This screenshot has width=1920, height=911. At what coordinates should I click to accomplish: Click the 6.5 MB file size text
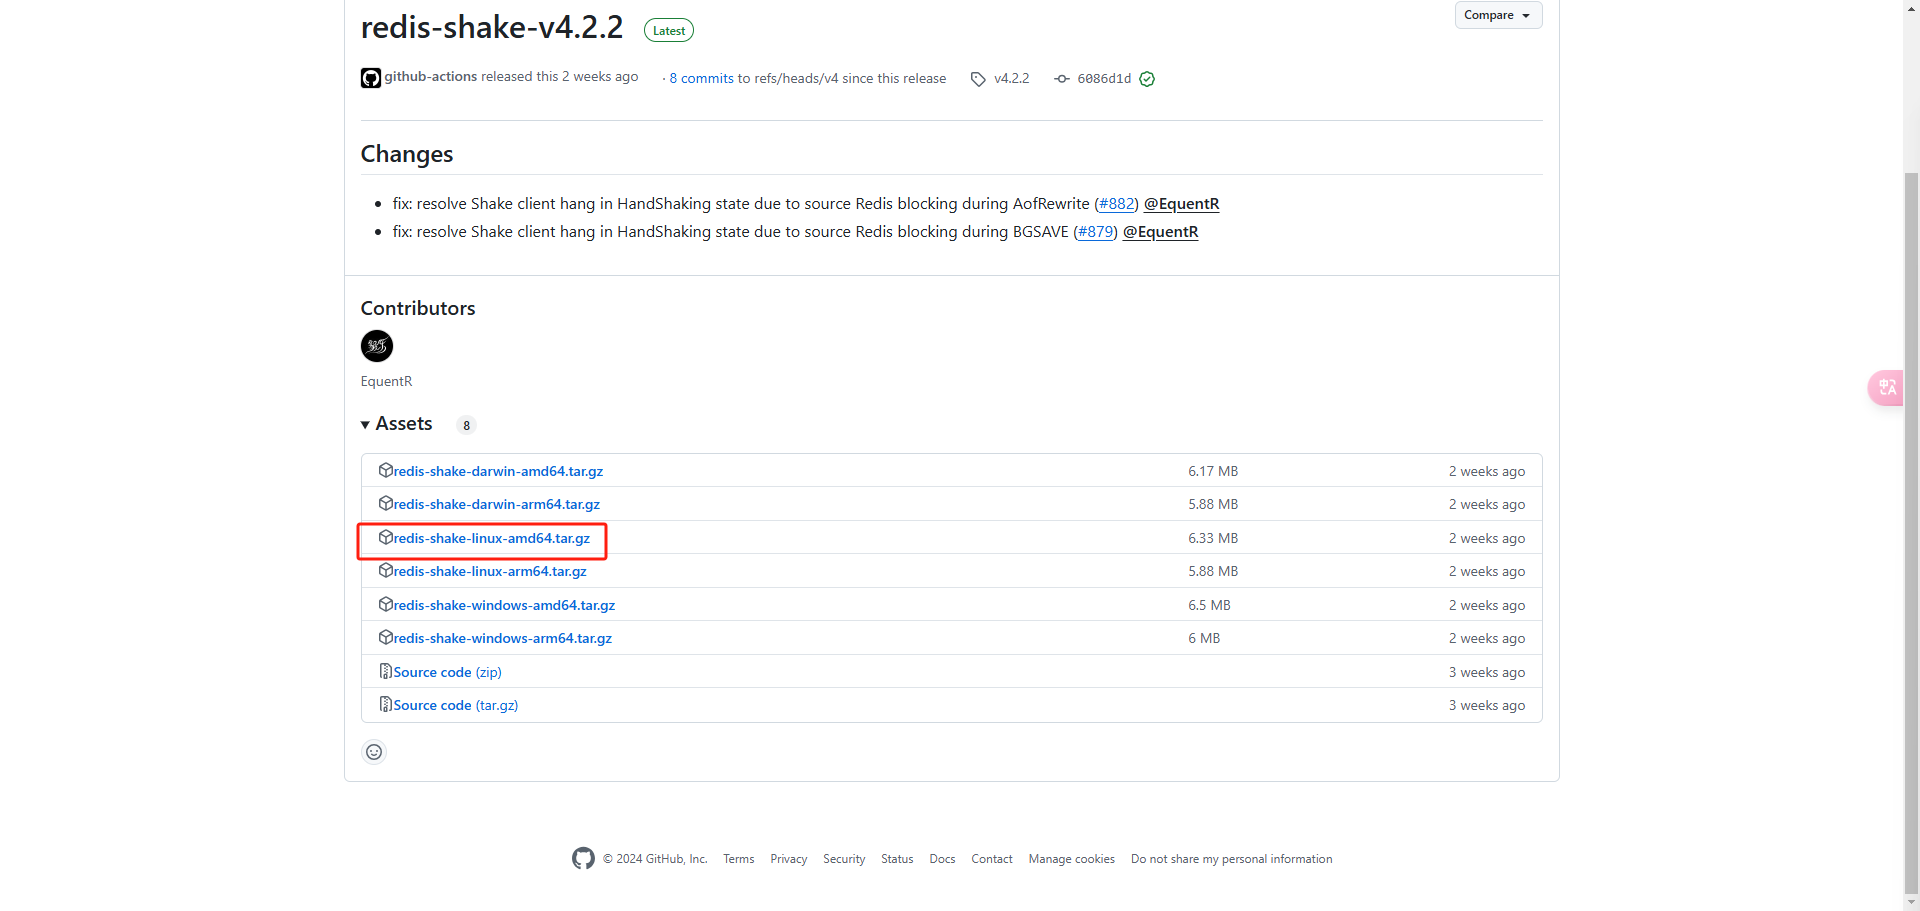point(1209,605)
